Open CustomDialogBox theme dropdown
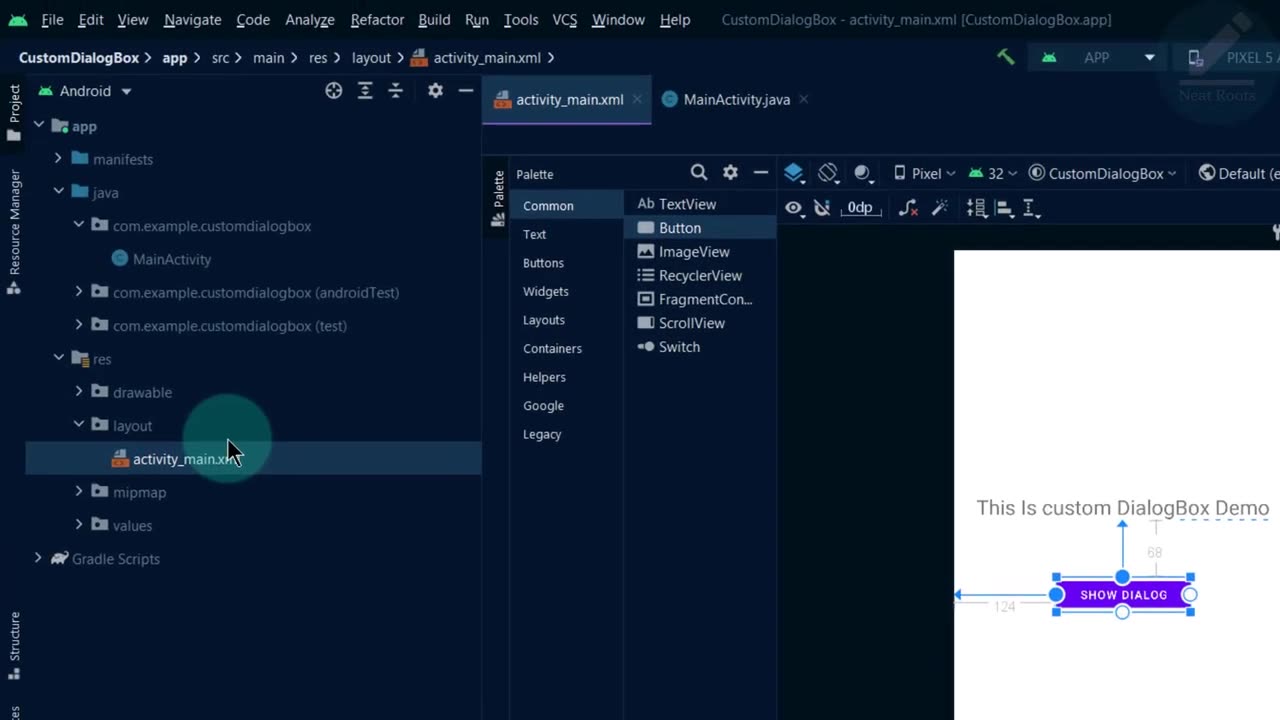Screen dimensions: 1280x720 click(1103, 173)
